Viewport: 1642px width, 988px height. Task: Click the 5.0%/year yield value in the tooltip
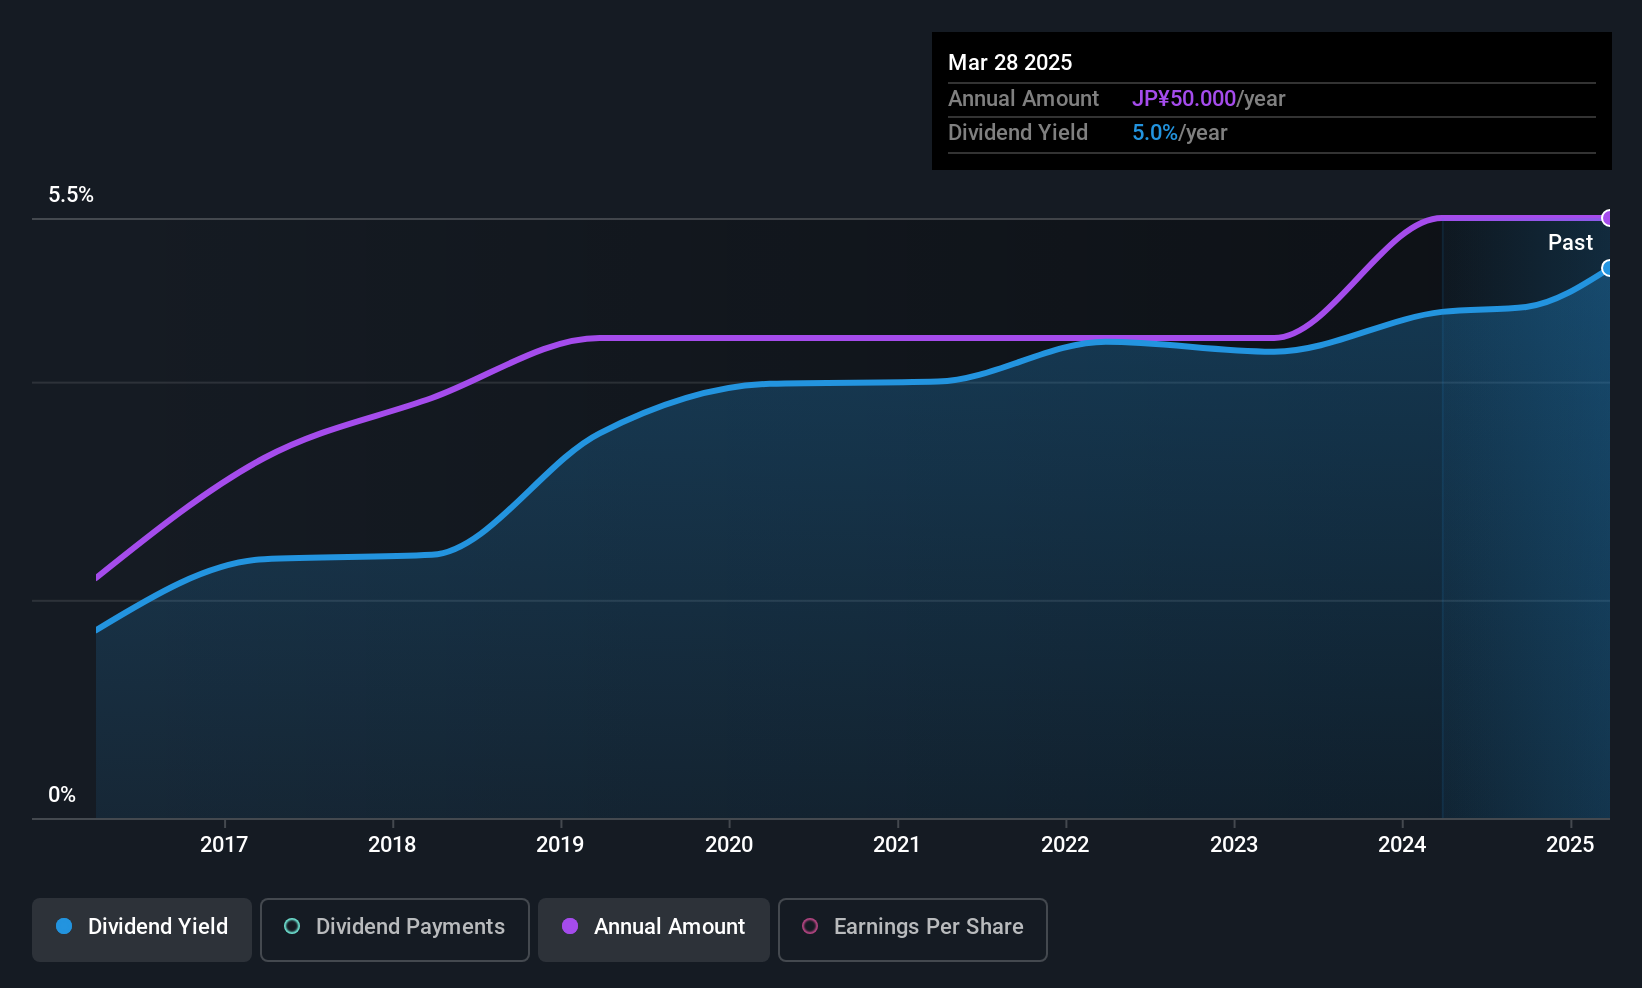tap(1179, 132)
